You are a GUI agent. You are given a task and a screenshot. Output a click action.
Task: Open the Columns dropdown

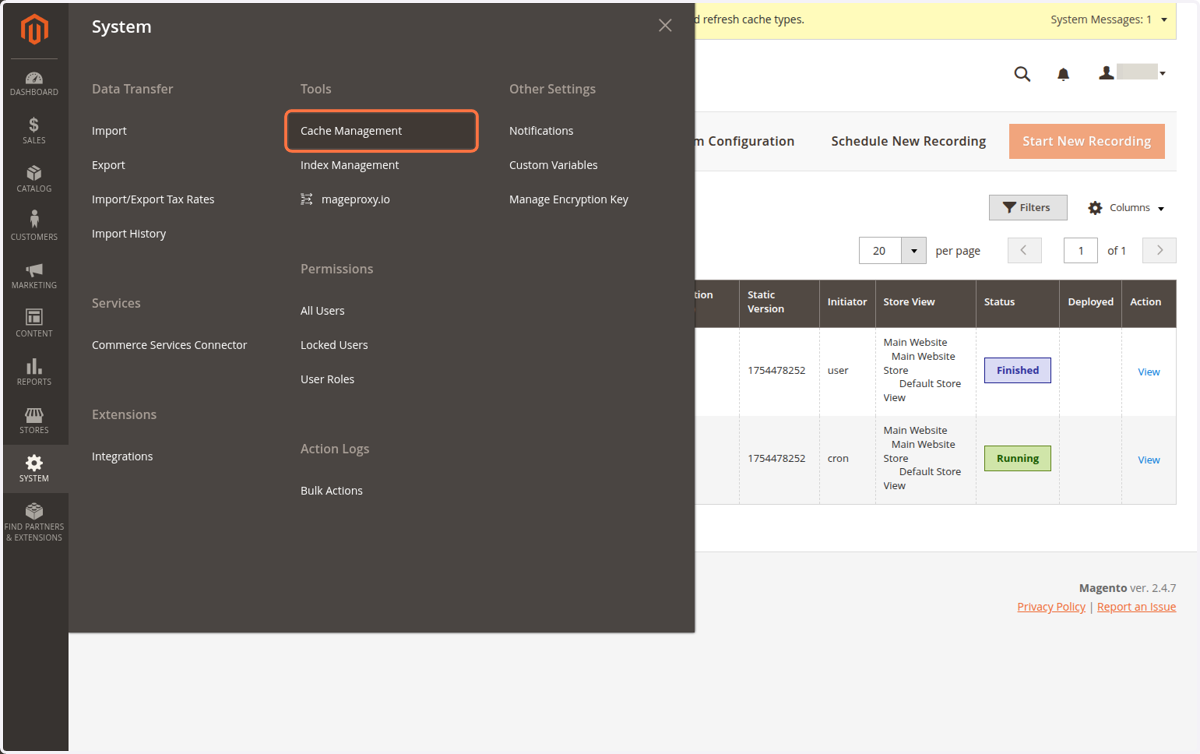click(1126, 208)
